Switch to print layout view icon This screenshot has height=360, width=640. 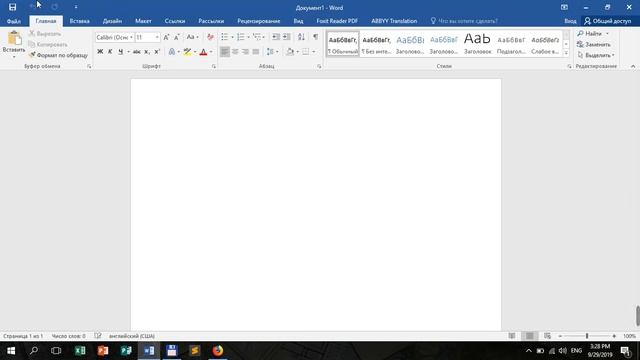[x=529, y=336]
